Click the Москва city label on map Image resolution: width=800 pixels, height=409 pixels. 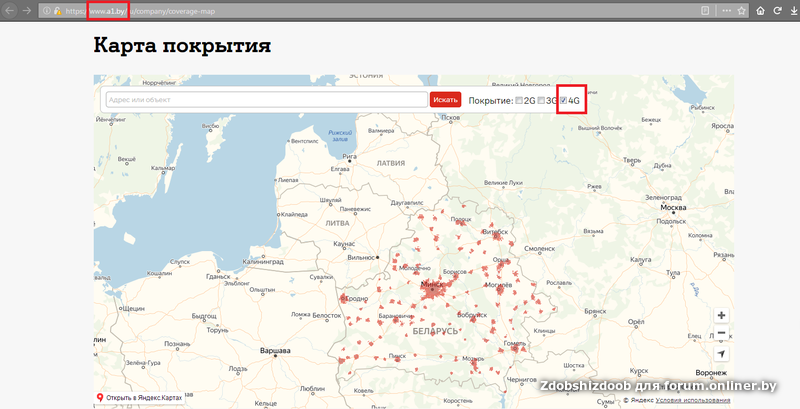pyautogui.click(x=673, y=208)
